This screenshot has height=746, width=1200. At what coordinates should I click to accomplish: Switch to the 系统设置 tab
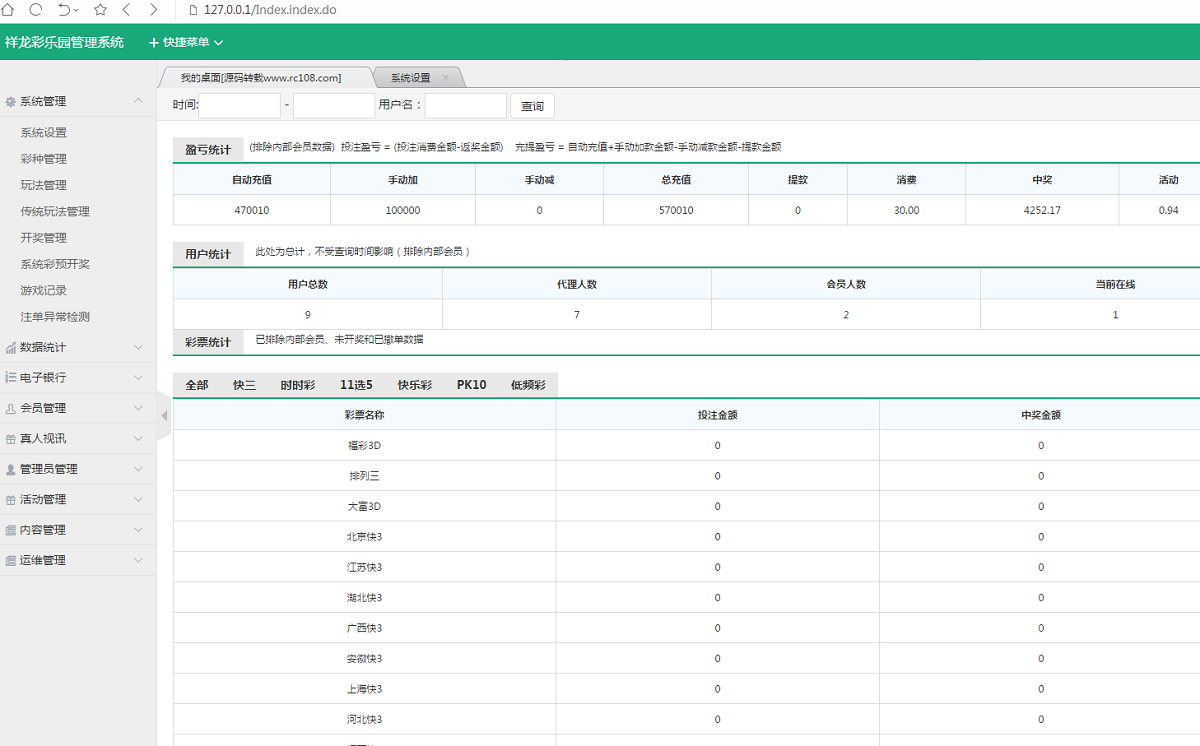click(410, 75)
